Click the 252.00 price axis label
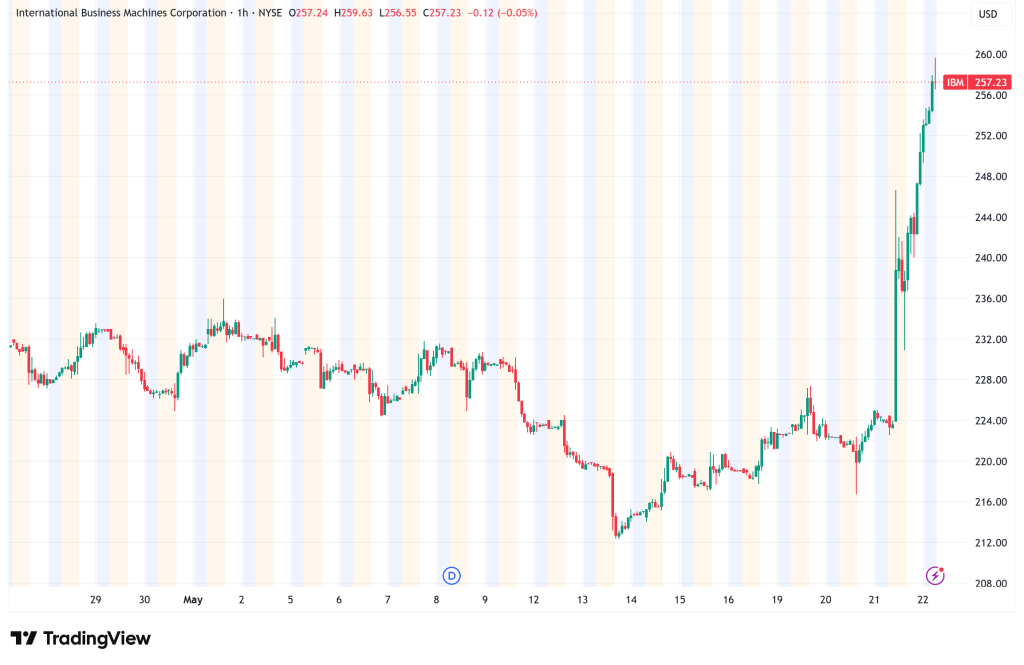The height and width of the screenshot is (665, 1024). (990, 136)
